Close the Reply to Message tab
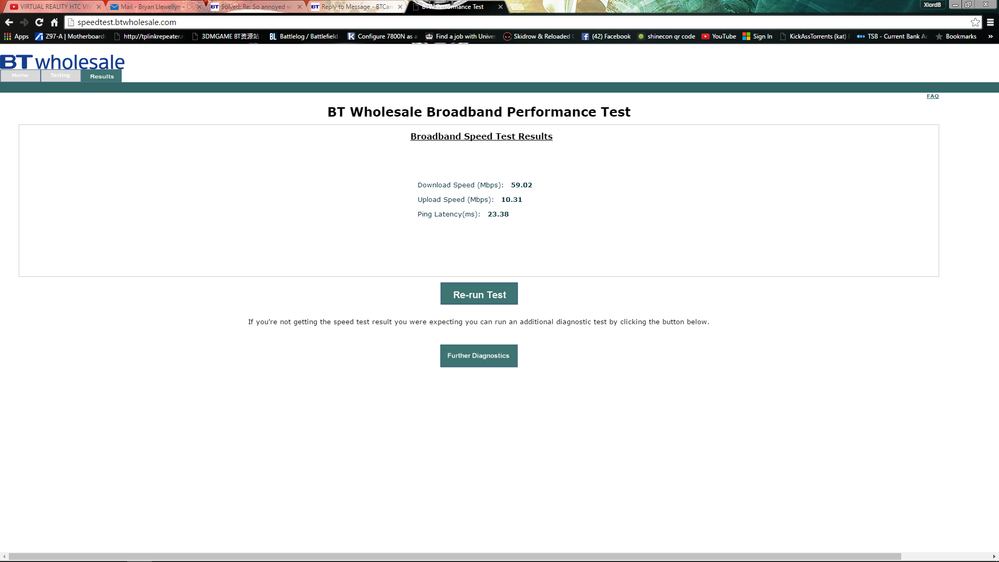Screen dimensions: 999x562 pyautogui.click(x=400, y=6)
